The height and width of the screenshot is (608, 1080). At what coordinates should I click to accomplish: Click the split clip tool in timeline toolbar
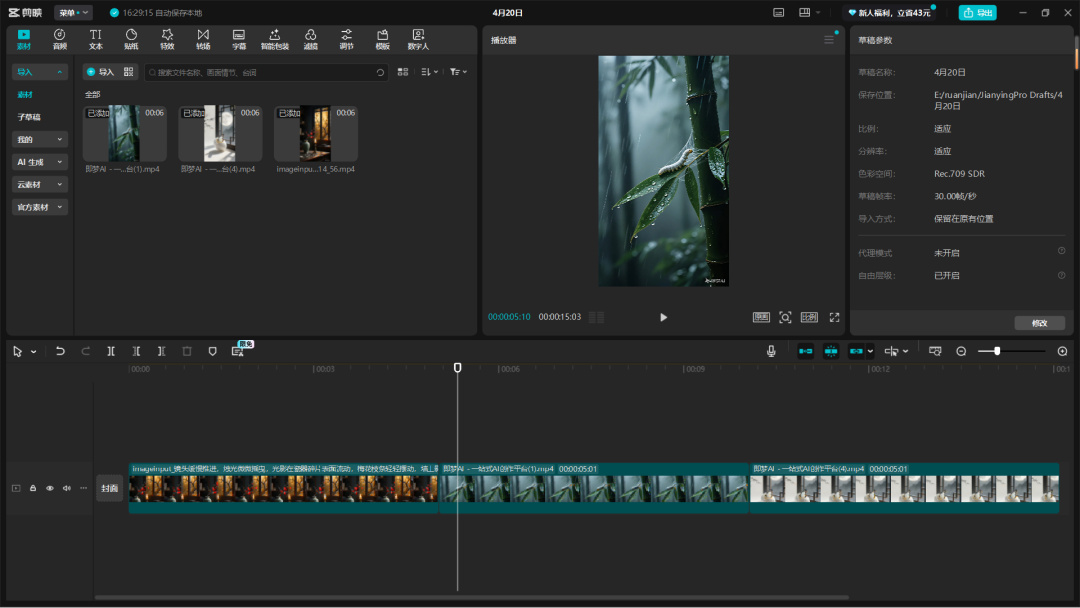point(111,351)
